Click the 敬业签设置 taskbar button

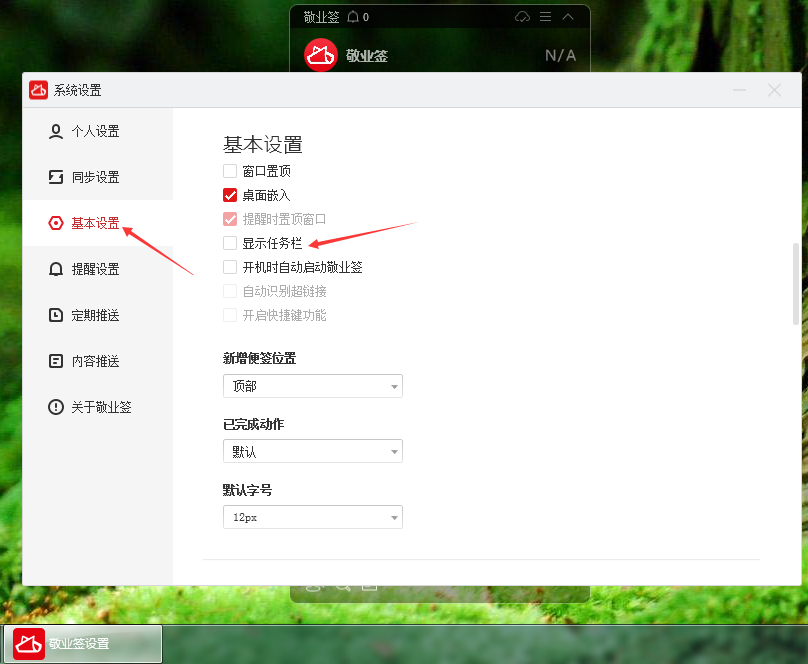click(x=83, y=643)
